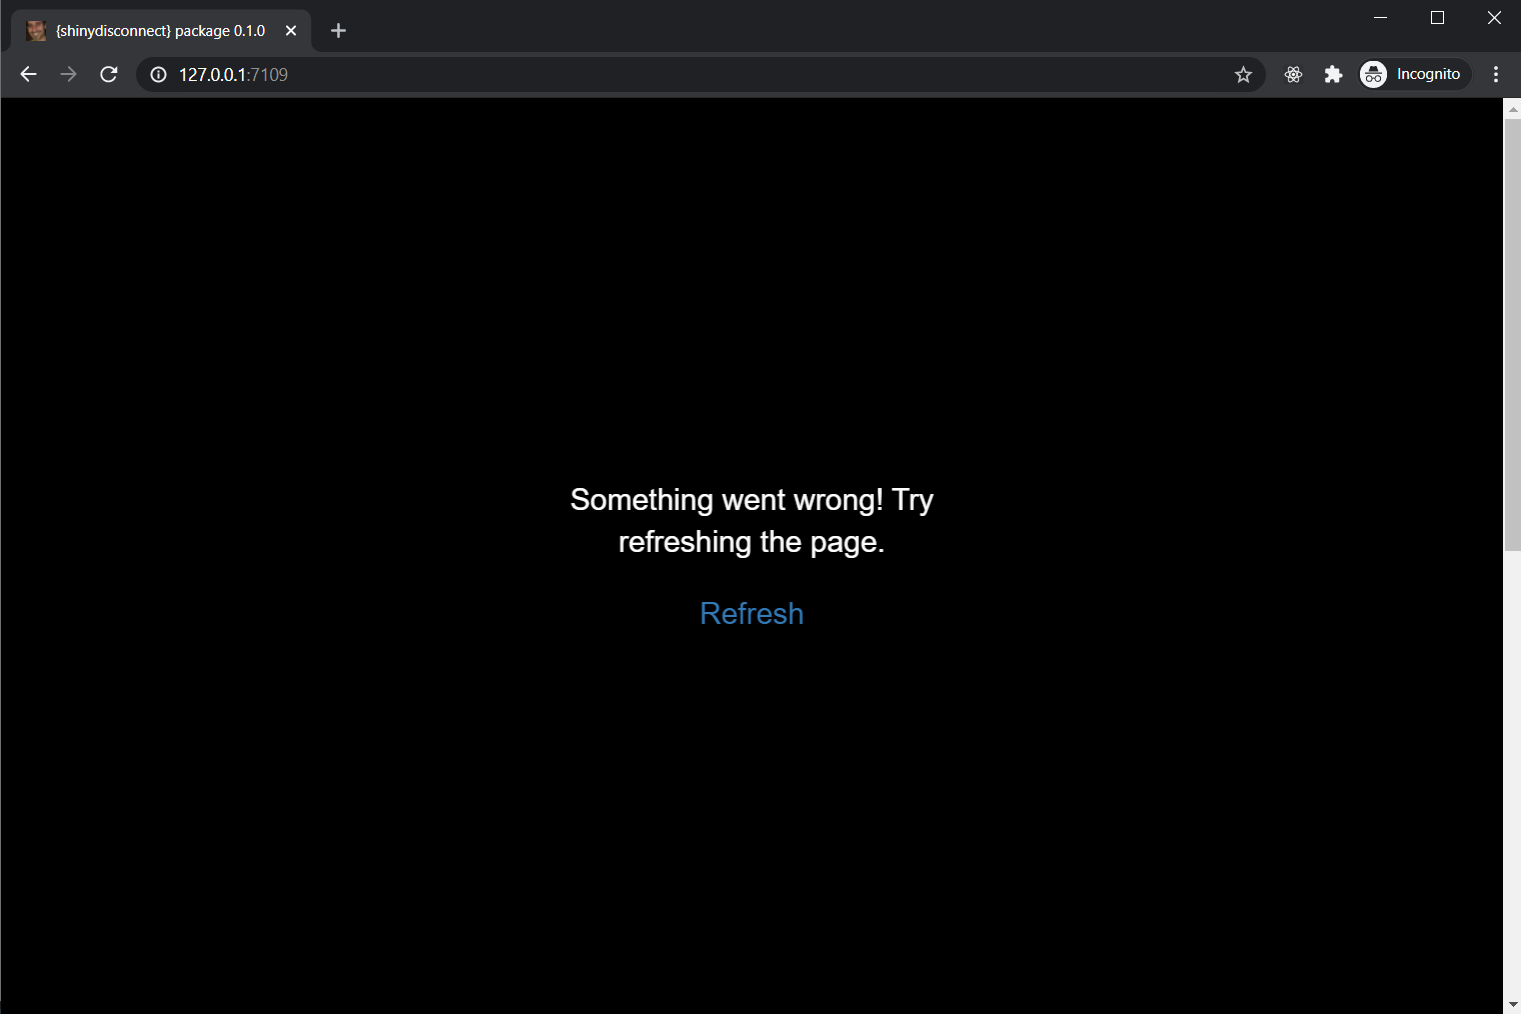The width and height of the screenshot is (1521, 1014).
Task: Reload the page using the toolbar
Action: (109, 74)
